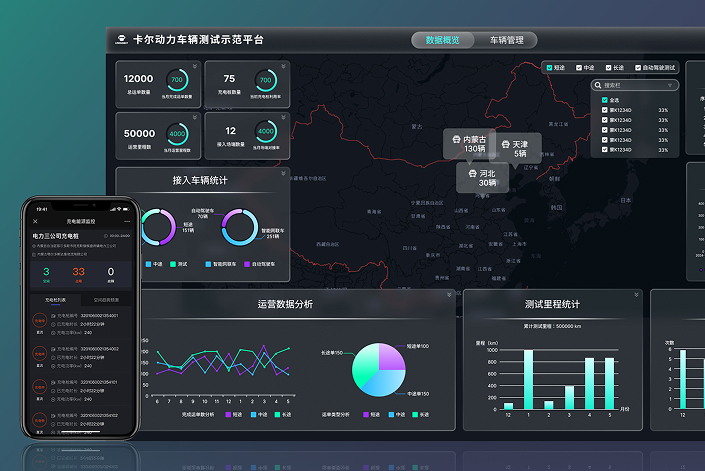Tap the close X icon on the phone screen
This screenshot has height=471, width=705.
click(35, 220)
